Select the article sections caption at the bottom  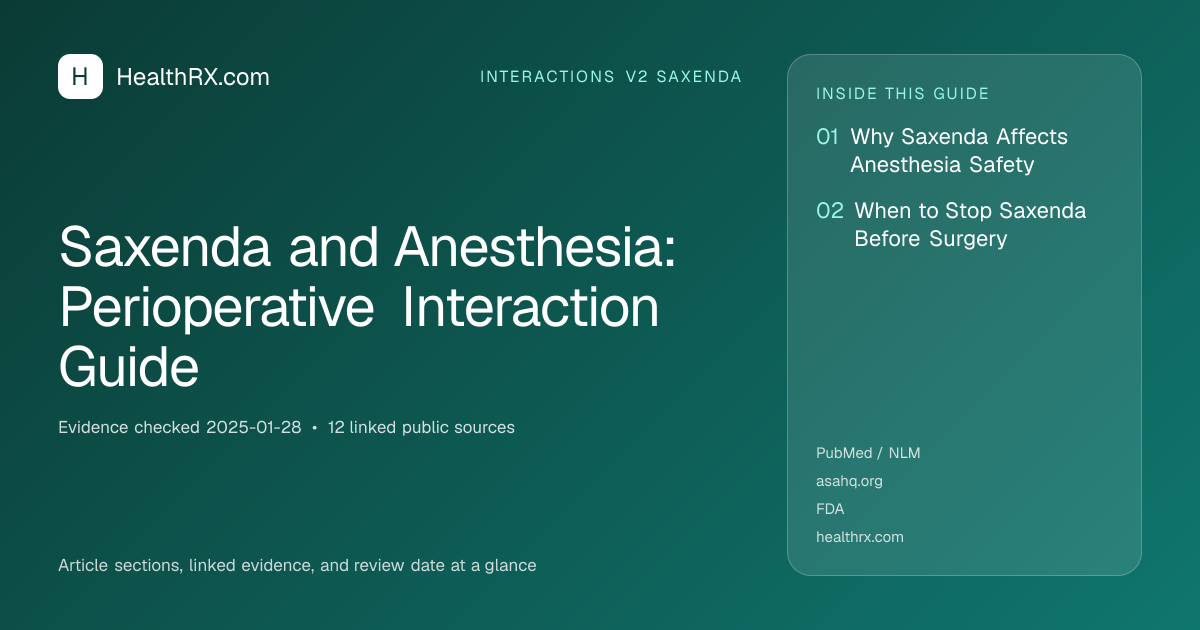pyautogui.click(x=297, y=565)
